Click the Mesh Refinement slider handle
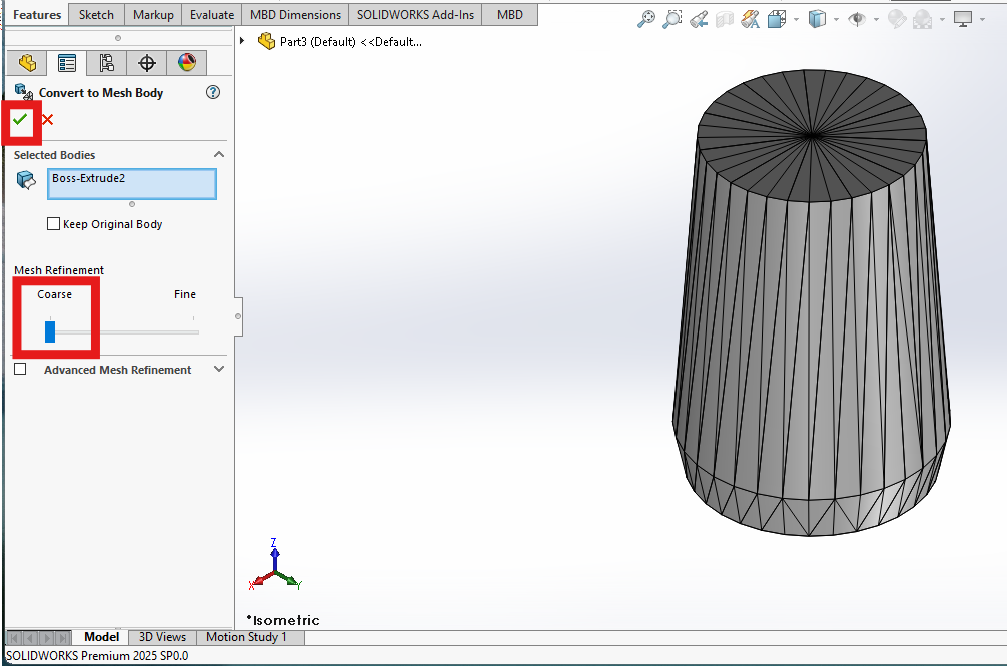Screen dimensions: 1007x666 pos(50,331)
